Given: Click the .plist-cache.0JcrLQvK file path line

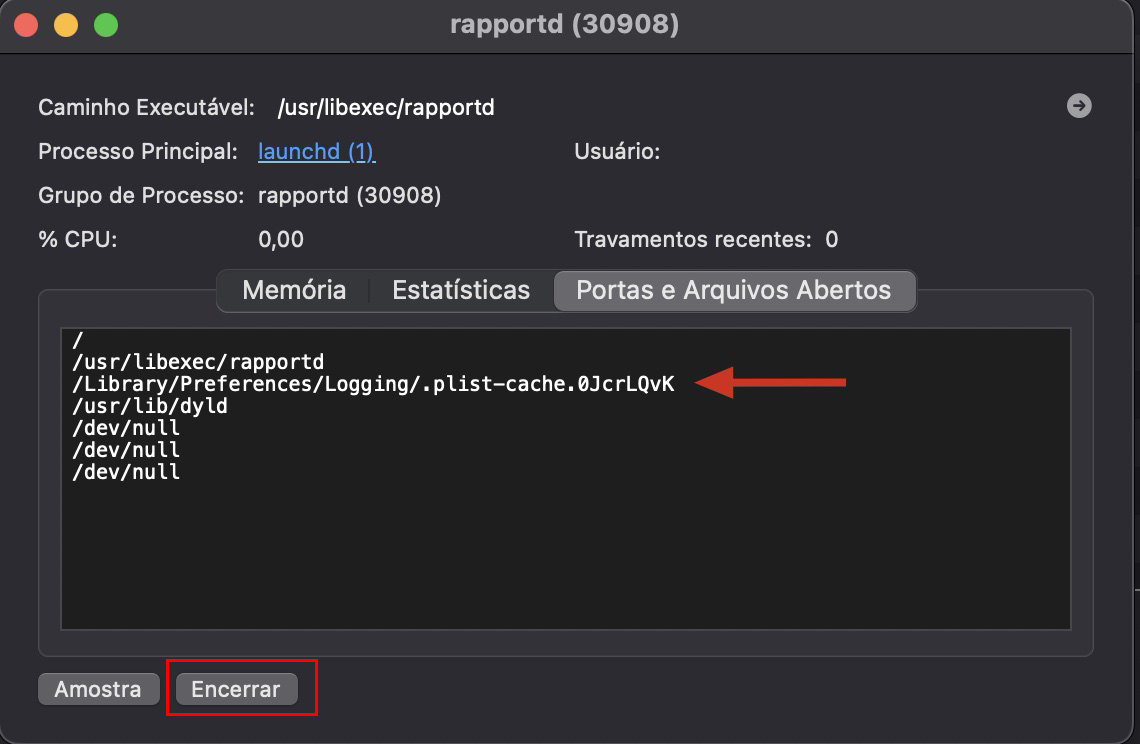Looking at the screenshot, I should 373,384.
